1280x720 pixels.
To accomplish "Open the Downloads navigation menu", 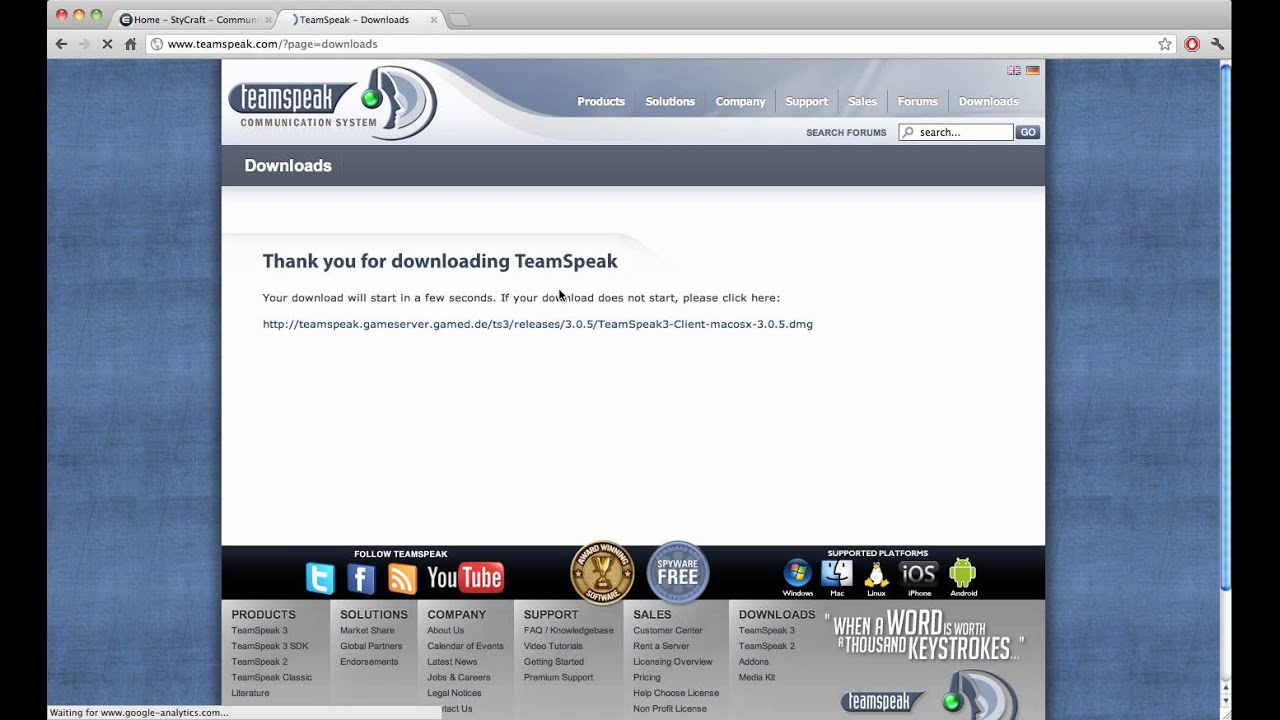I will (x=988, y=102).
